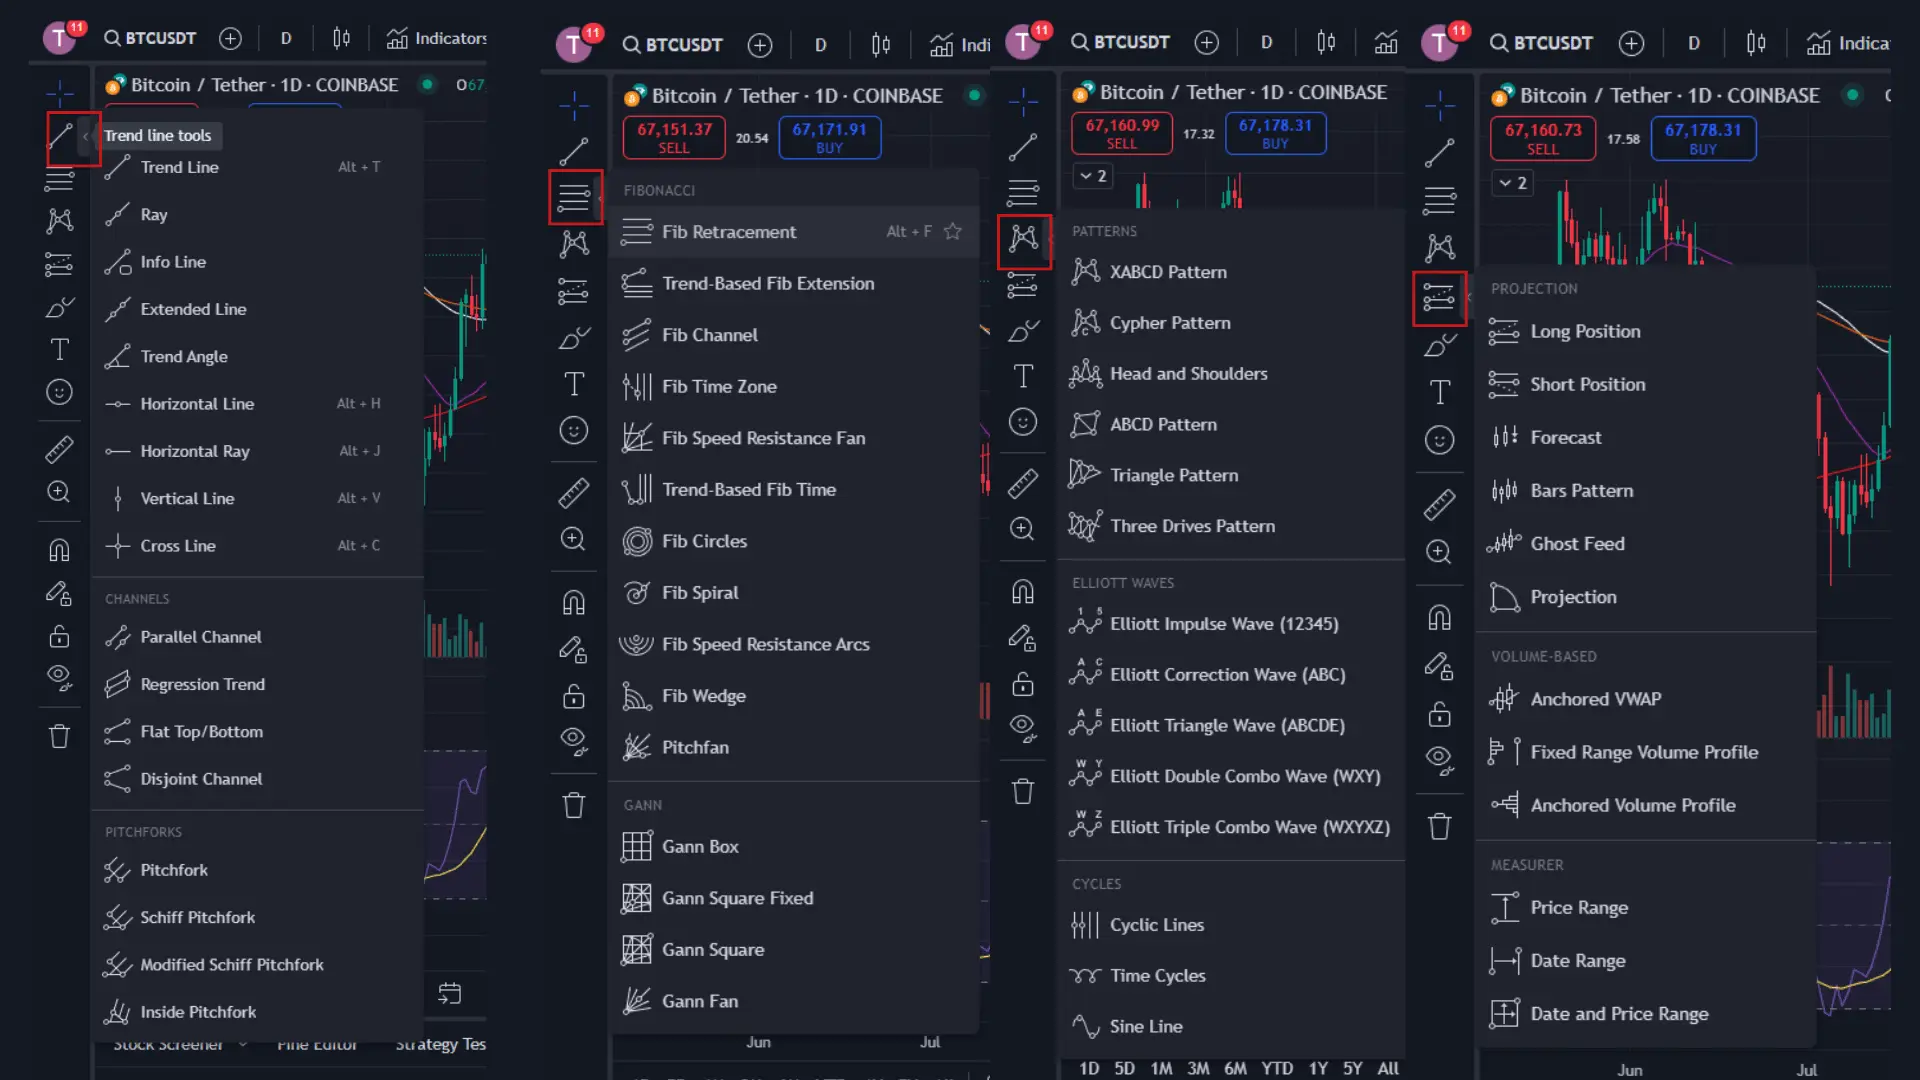Click the calendar Go to date icon
Viewport: 1920px width, 1080px height.
[x=450, y=993]
